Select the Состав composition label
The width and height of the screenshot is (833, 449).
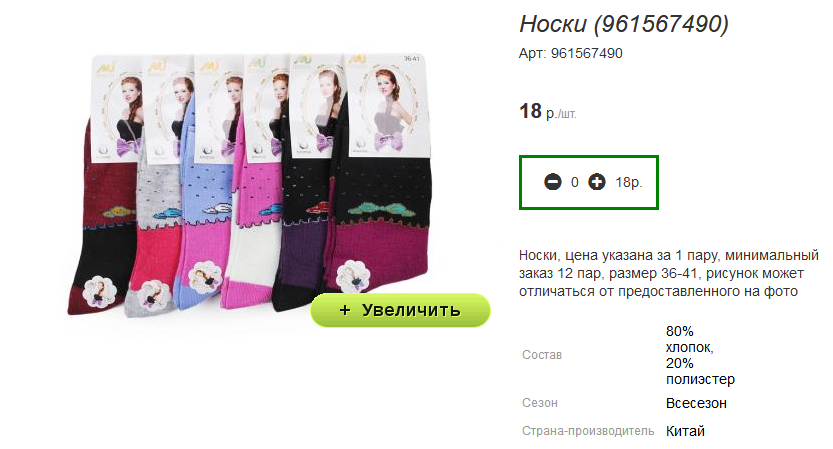pyautogui.click(x=542, y=355)
